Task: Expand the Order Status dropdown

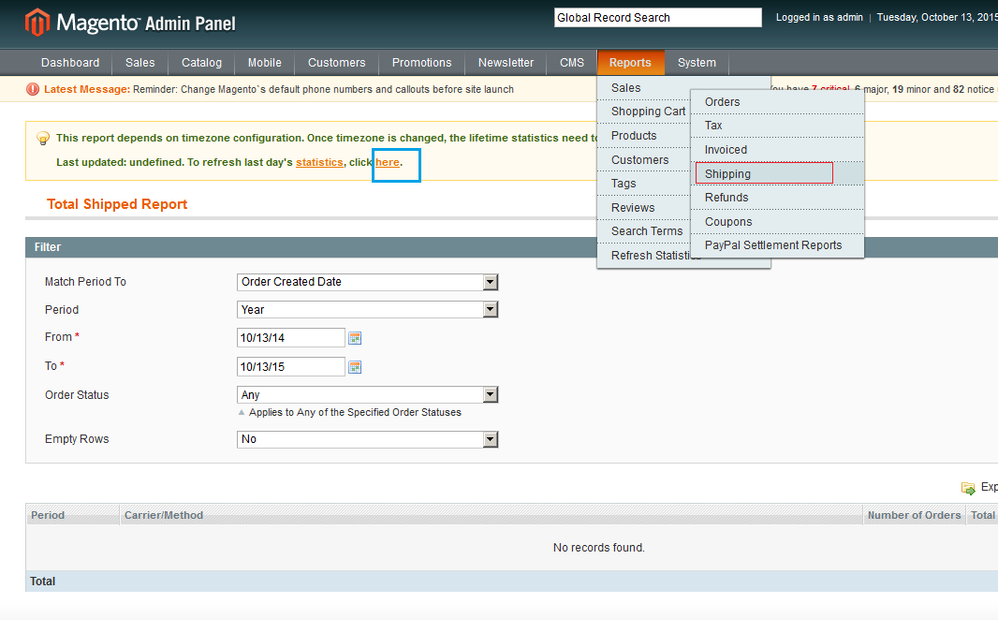Action: [490, 395]
